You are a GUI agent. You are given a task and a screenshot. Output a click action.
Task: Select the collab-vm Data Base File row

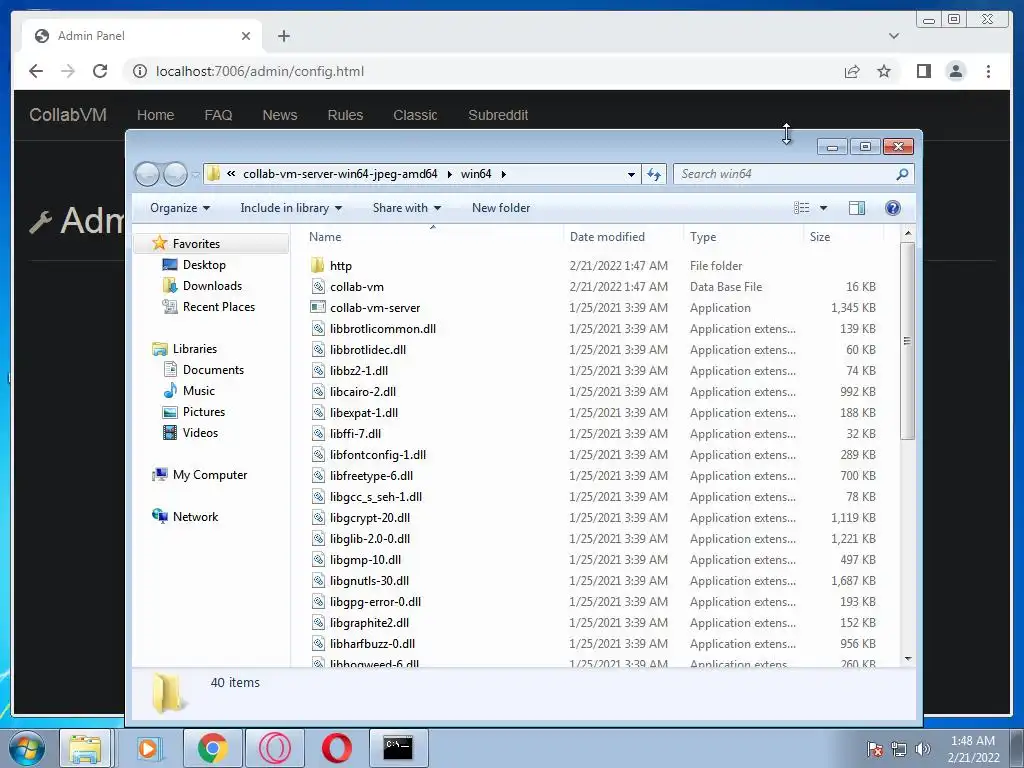coord(593,286)
